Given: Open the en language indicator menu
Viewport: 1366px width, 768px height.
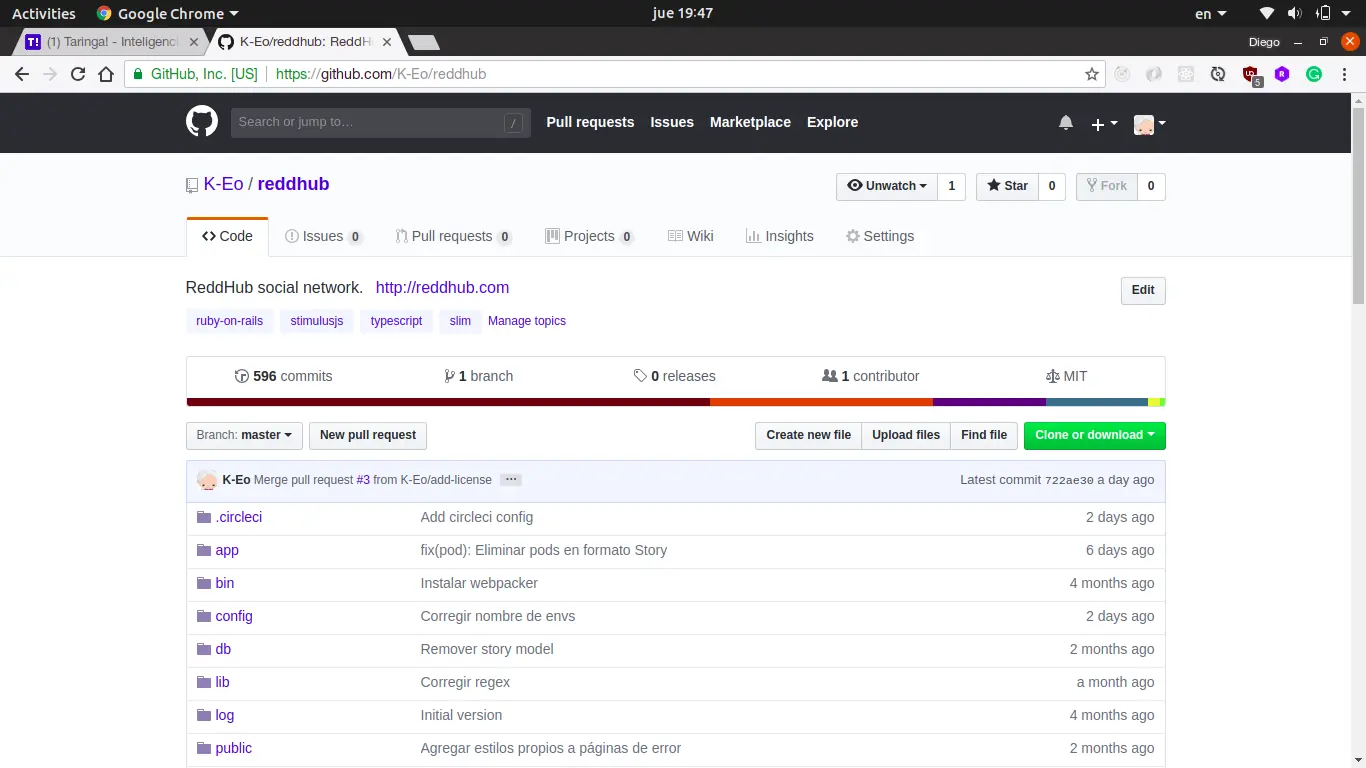Looking at the screenshot, I should (x=1211, y=13).
